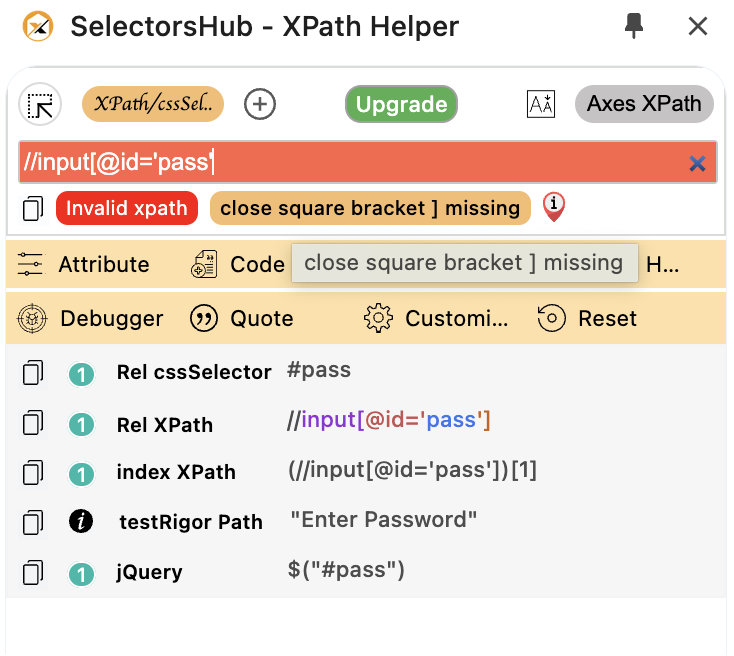Click the (//input[@id='pass'])[1] value
The height and width of the screenshot is (656, 734).
[412, 470]
